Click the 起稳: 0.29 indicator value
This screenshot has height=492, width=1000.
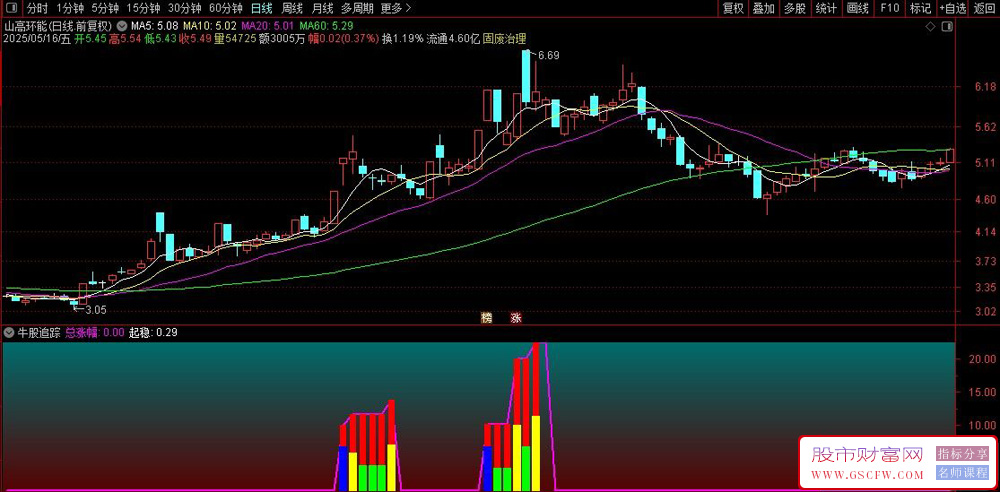coord(153,332)
